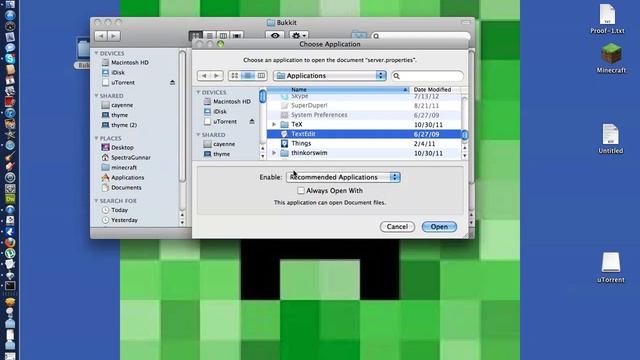
Task: Expand the TeX folder
Action: 274,124
